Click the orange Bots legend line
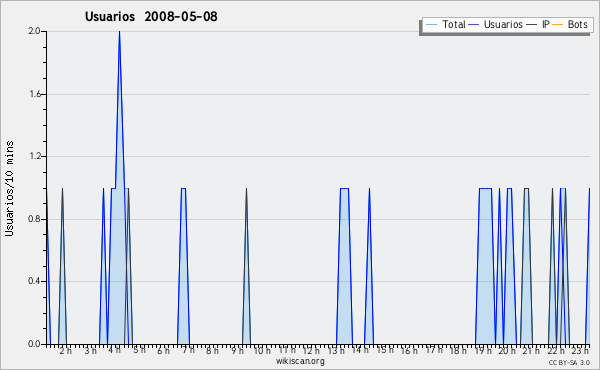 tap(558, 25)
